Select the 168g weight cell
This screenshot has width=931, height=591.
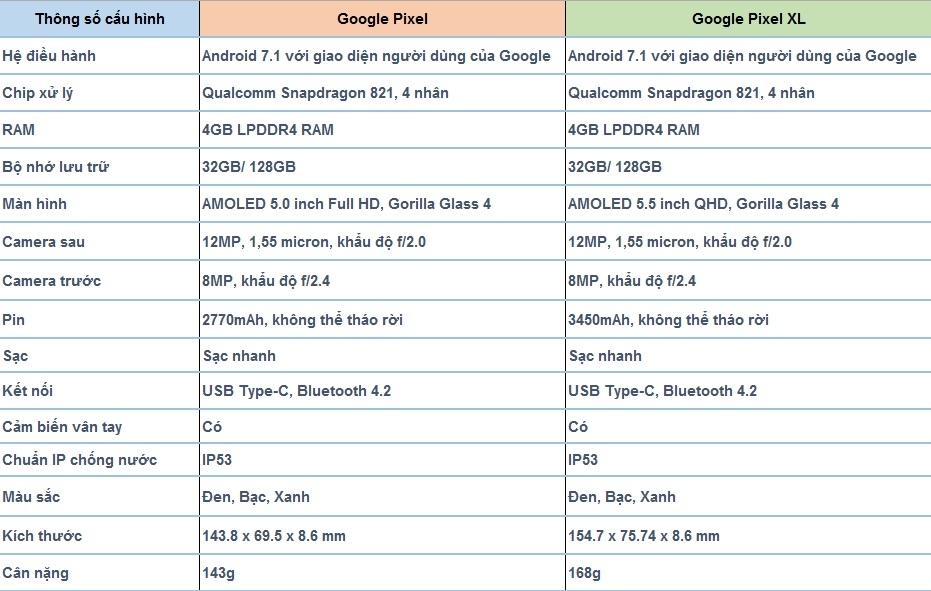584,573
